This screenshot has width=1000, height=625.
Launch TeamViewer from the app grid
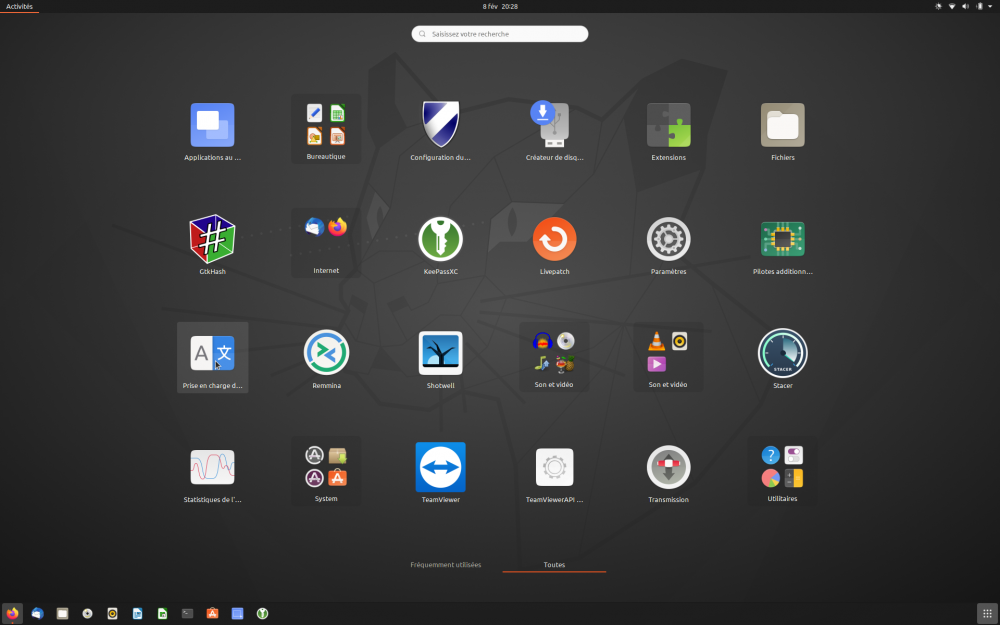(x=440, y=467)
